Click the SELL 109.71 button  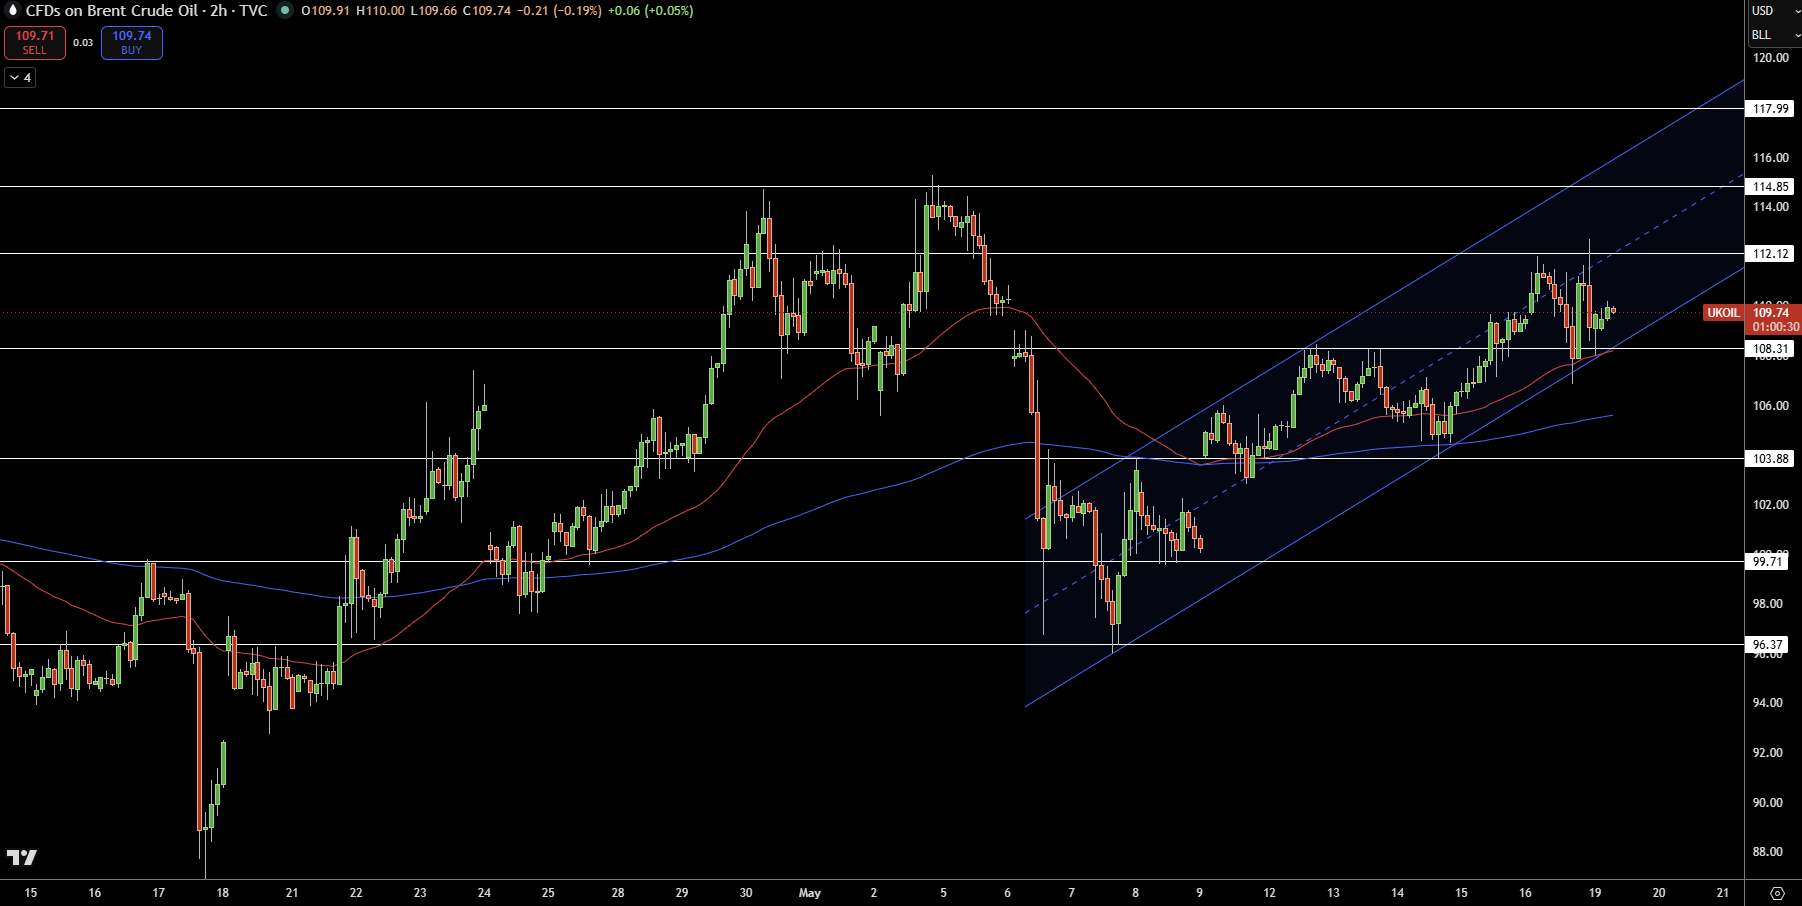coord(35,43)
